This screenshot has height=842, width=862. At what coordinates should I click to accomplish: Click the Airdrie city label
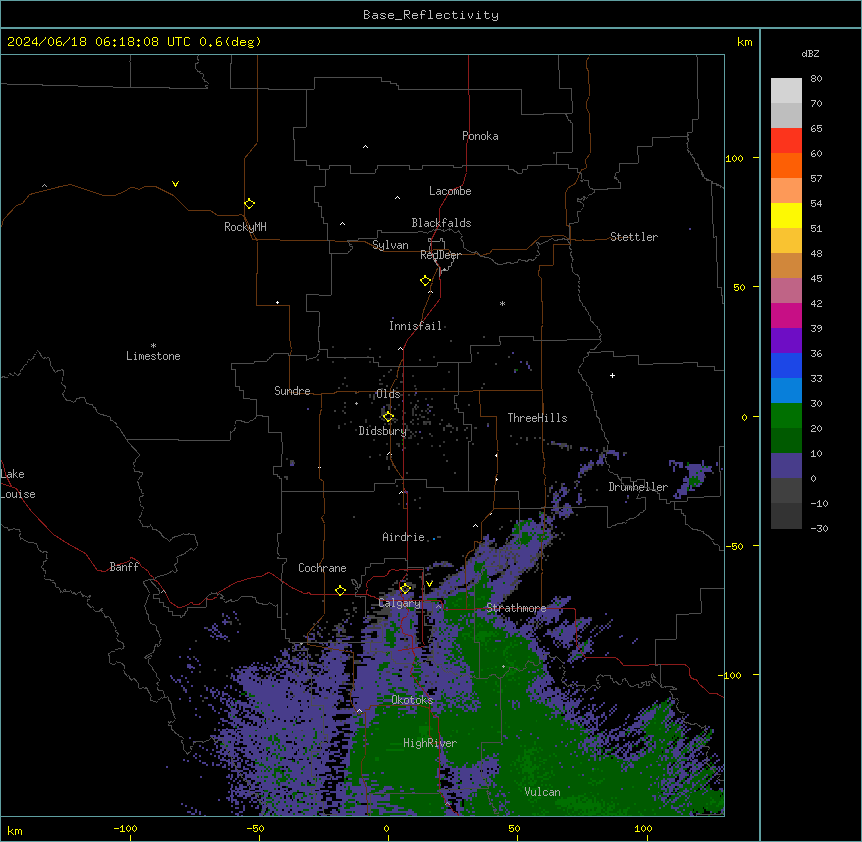click(x=403, y=537)
